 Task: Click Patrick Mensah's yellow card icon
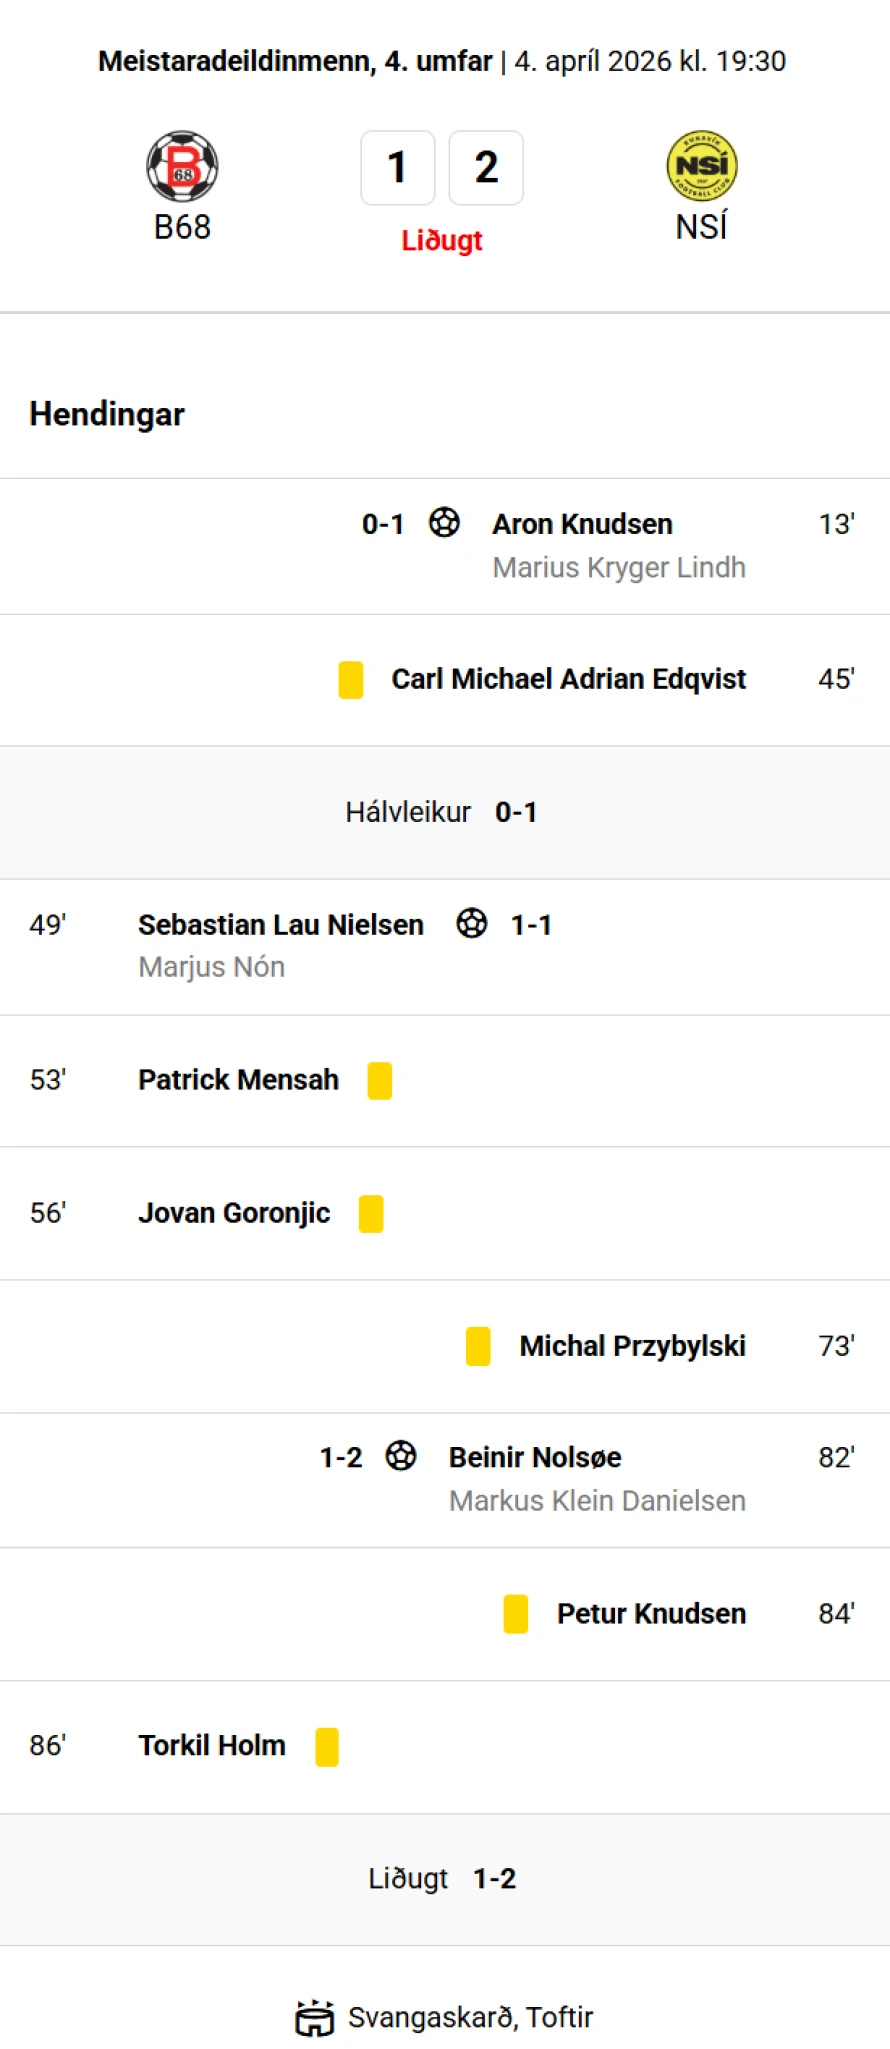pyautogui.click(x=380, y=1081)
